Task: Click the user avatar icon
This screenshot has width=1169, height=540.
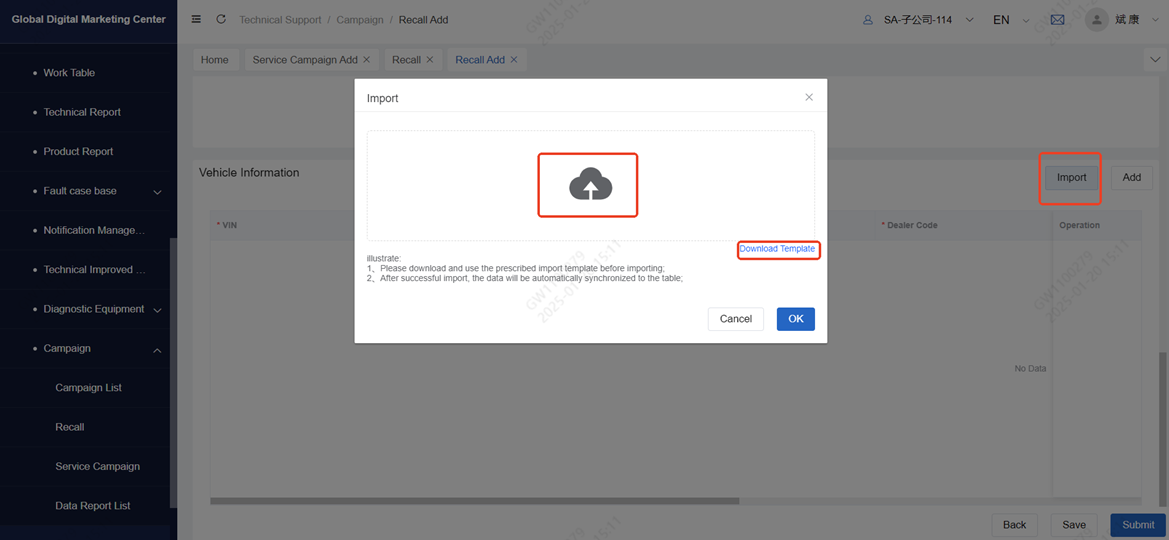Action: (x=1097, y=20)
